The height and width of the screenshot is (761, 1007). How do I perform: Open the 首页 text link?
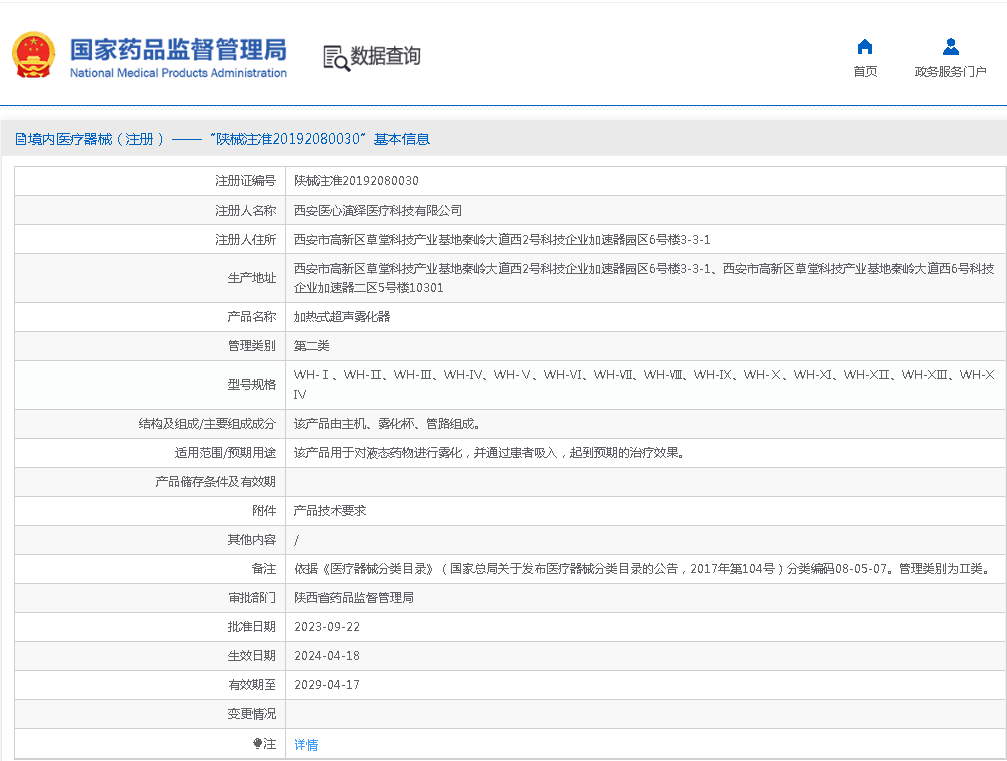[x=865, y=71]
